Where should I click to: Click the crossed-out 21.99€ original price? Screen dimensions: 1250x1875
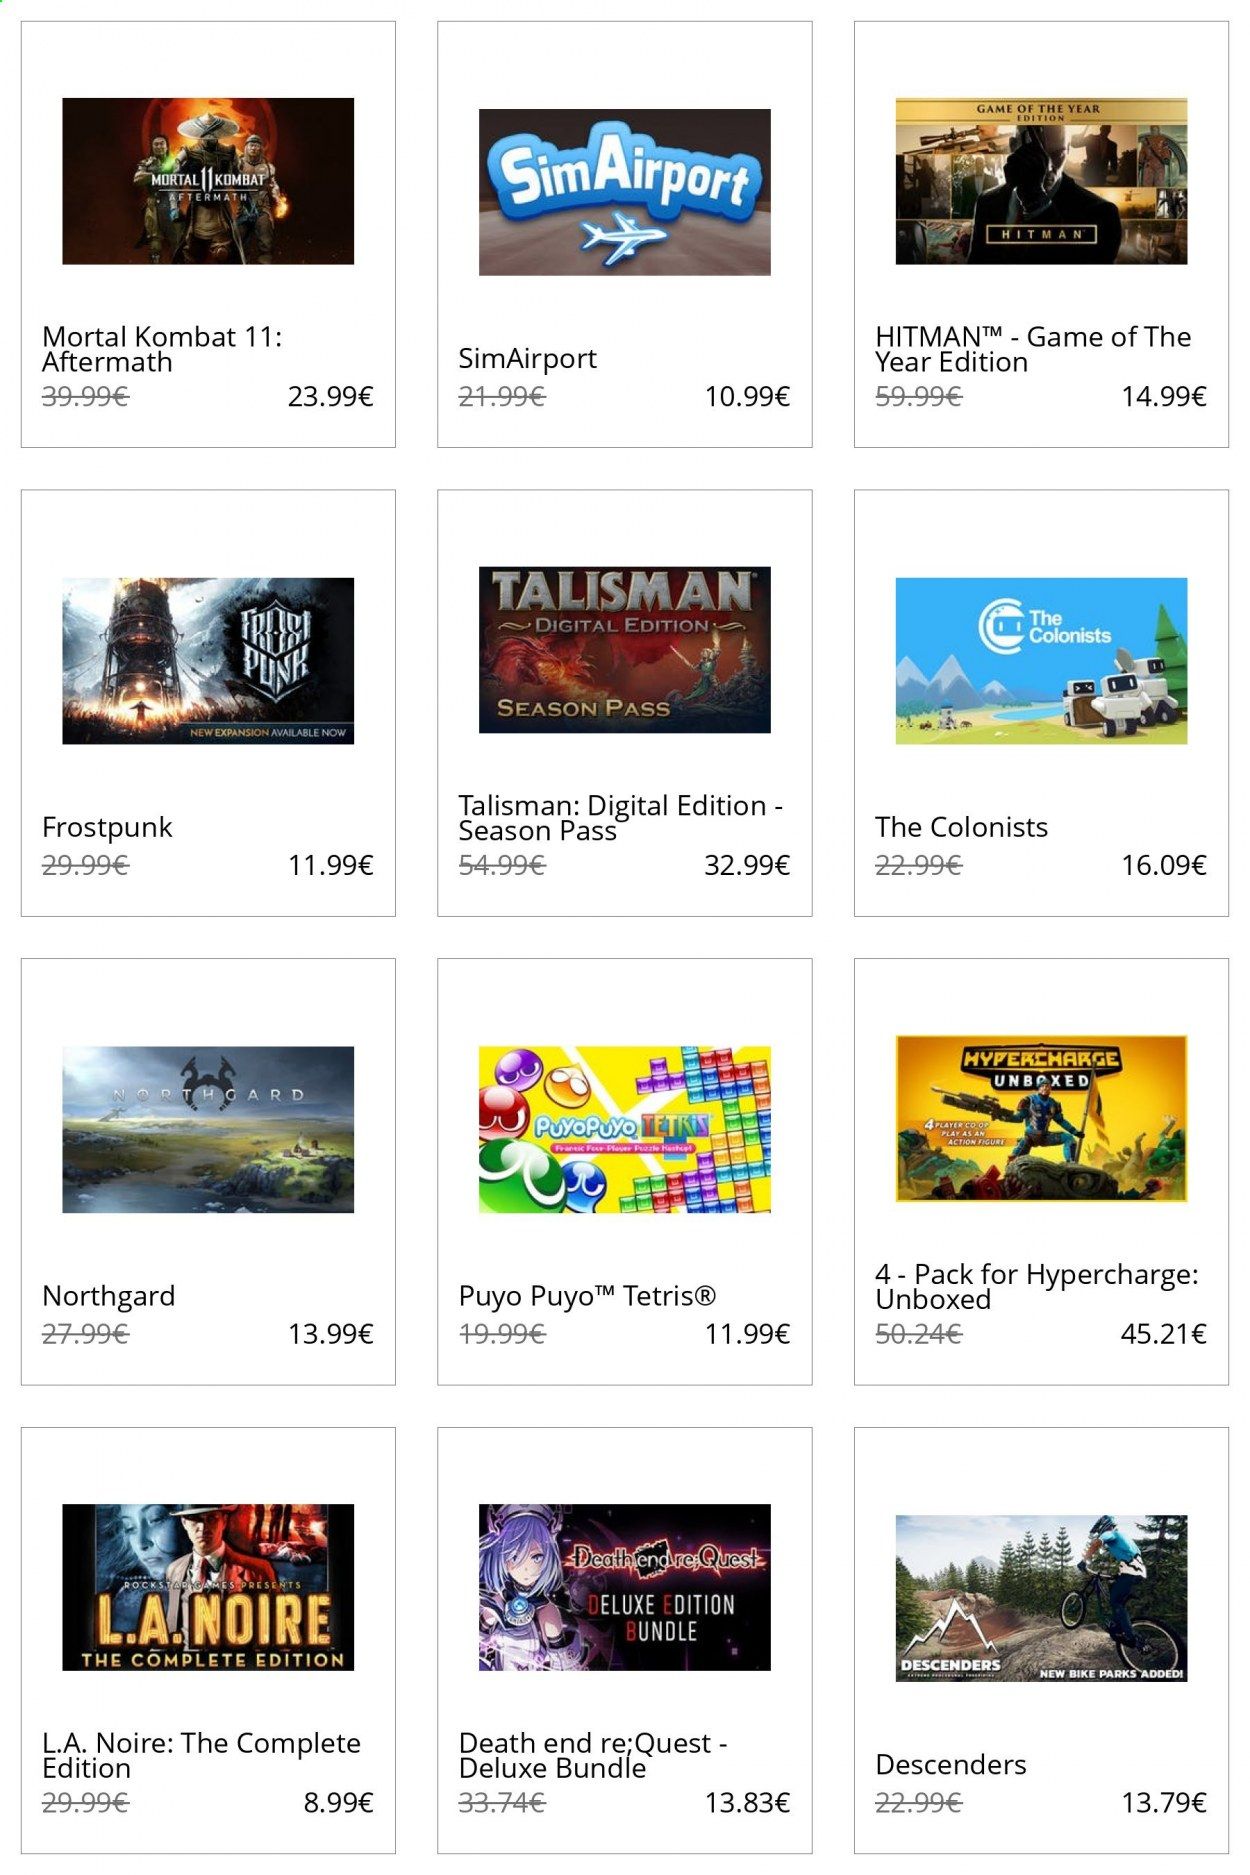coord(502,397)
